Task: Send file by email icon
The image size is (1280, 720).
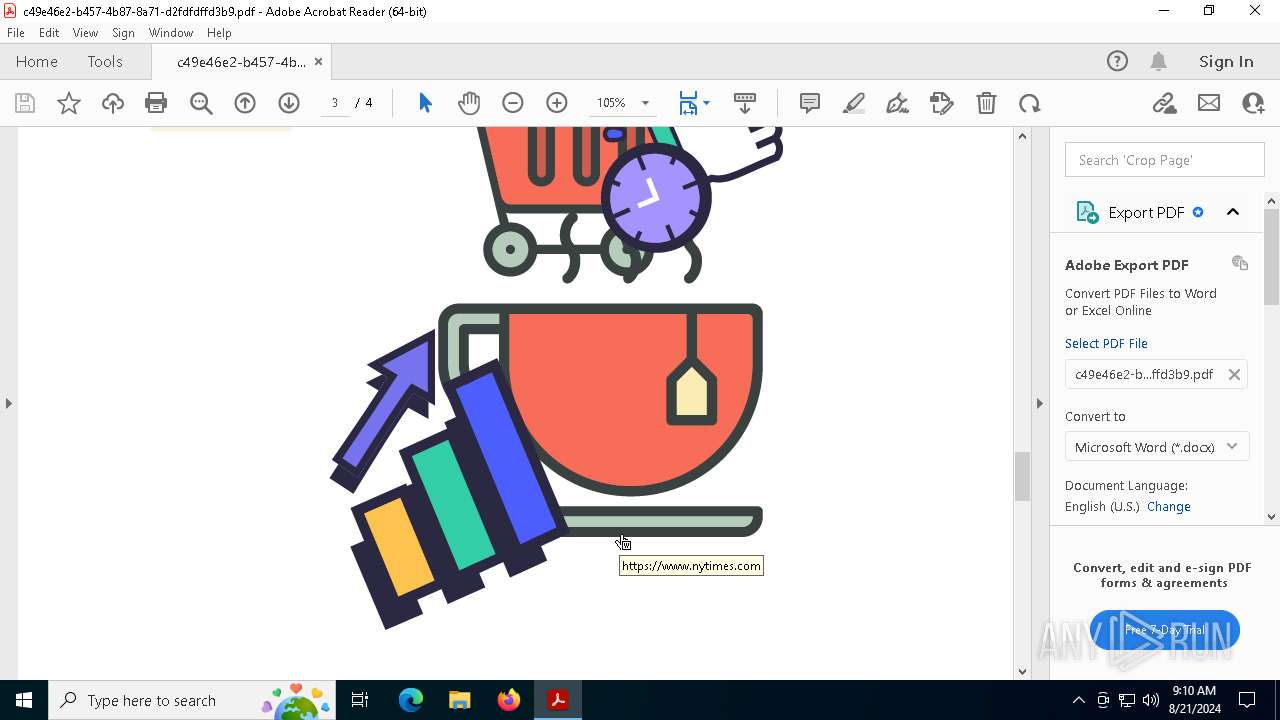Action: (1209, 103)
